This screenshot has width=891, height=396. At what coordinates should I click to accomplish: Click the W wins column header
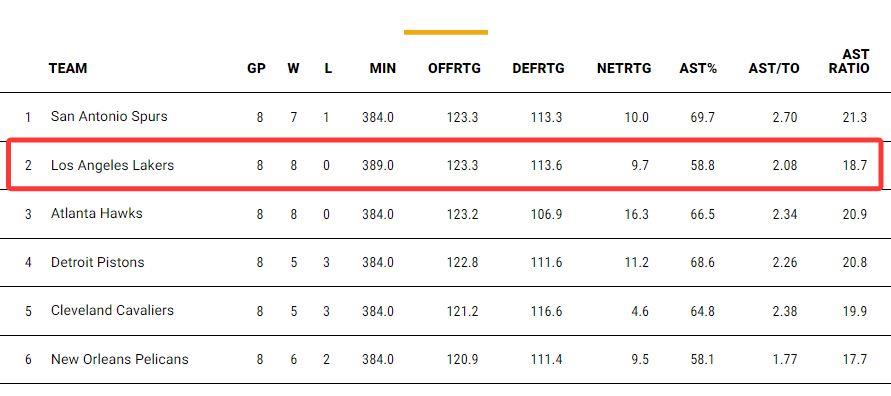pos(293,69)
